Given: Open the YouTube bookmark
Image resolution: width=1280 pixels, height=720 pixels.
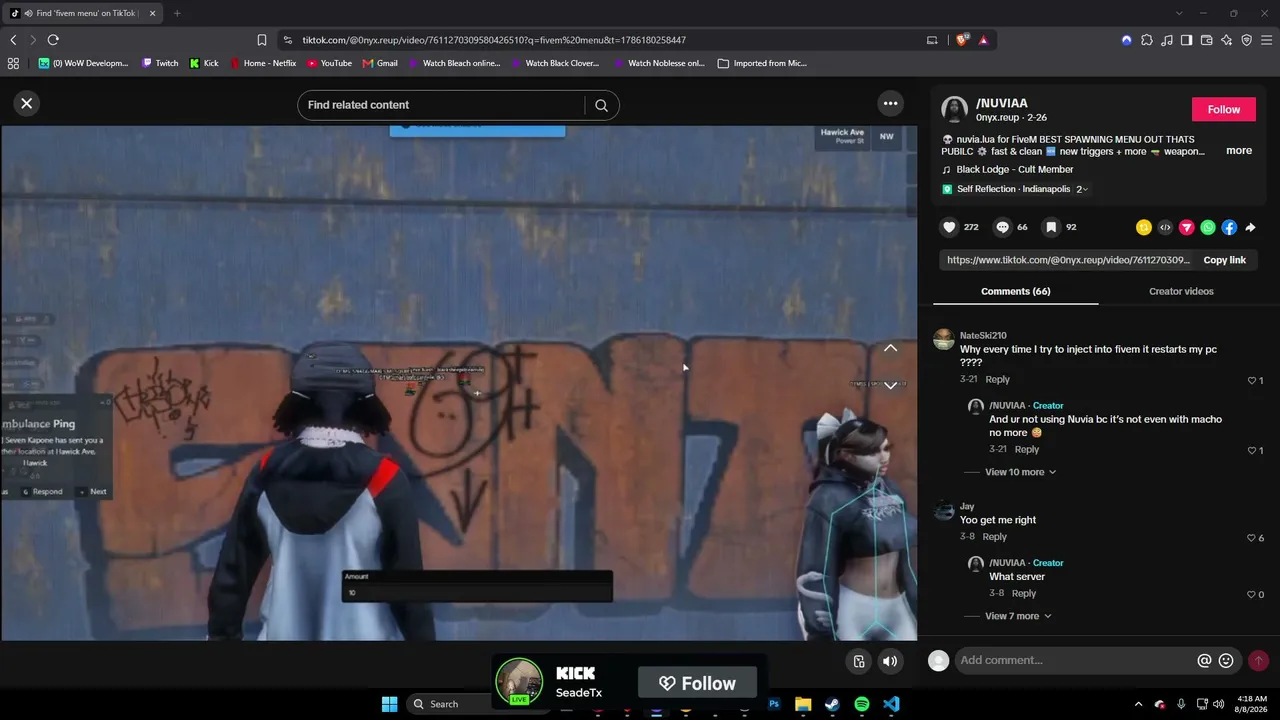Looking at the screenshot, I should 329,63.
